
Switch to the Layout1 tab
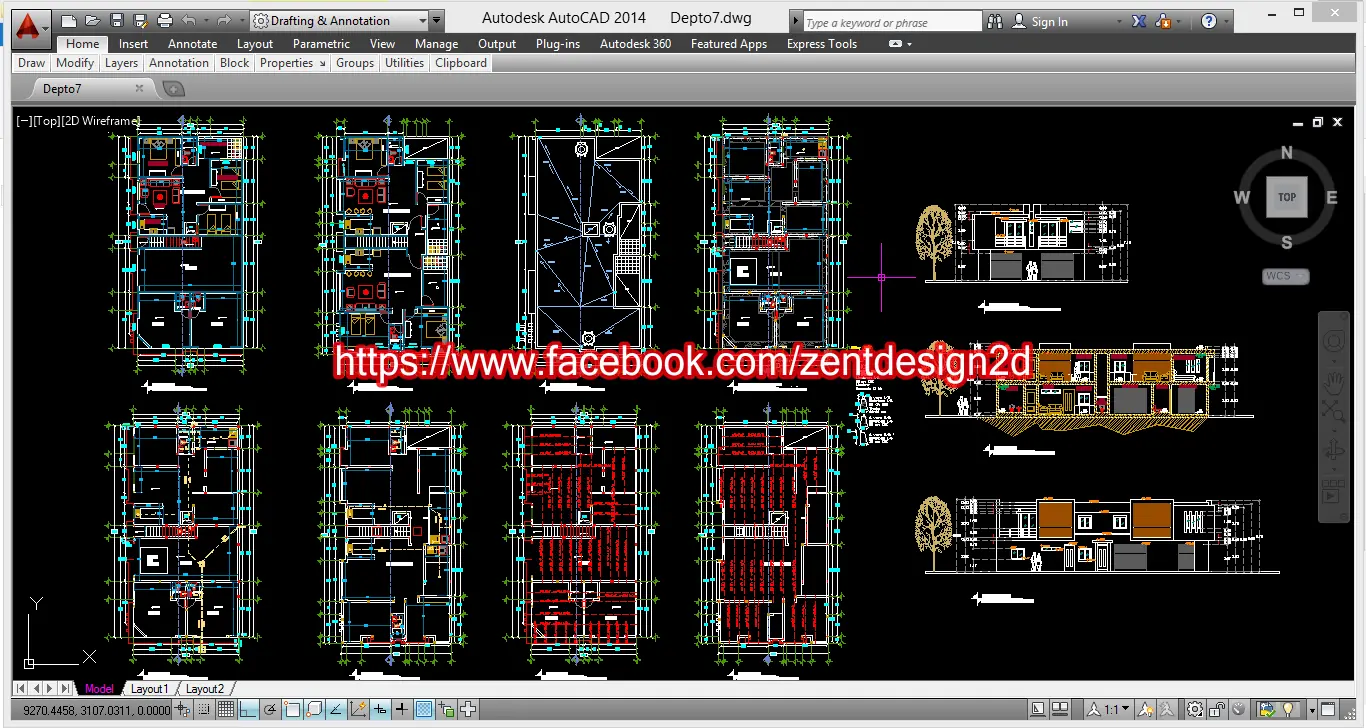tap(150, 688)
